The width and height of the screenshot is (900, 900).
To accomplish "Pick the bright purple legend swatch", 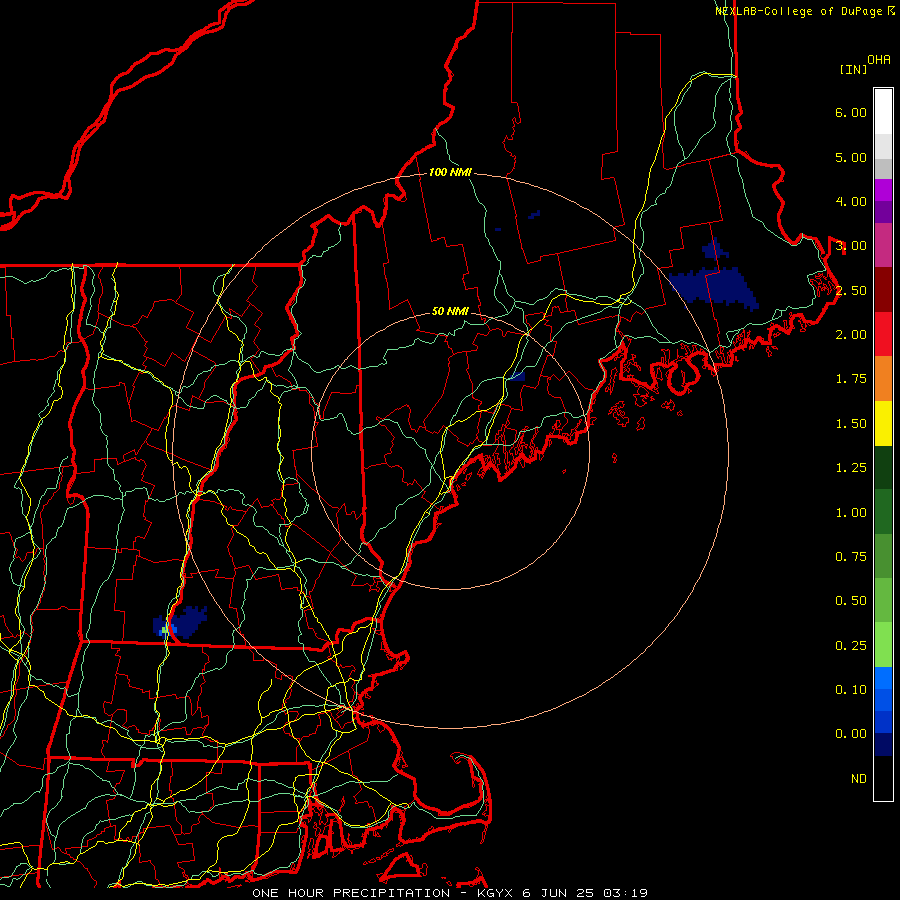I will click(x=883, y=190).
